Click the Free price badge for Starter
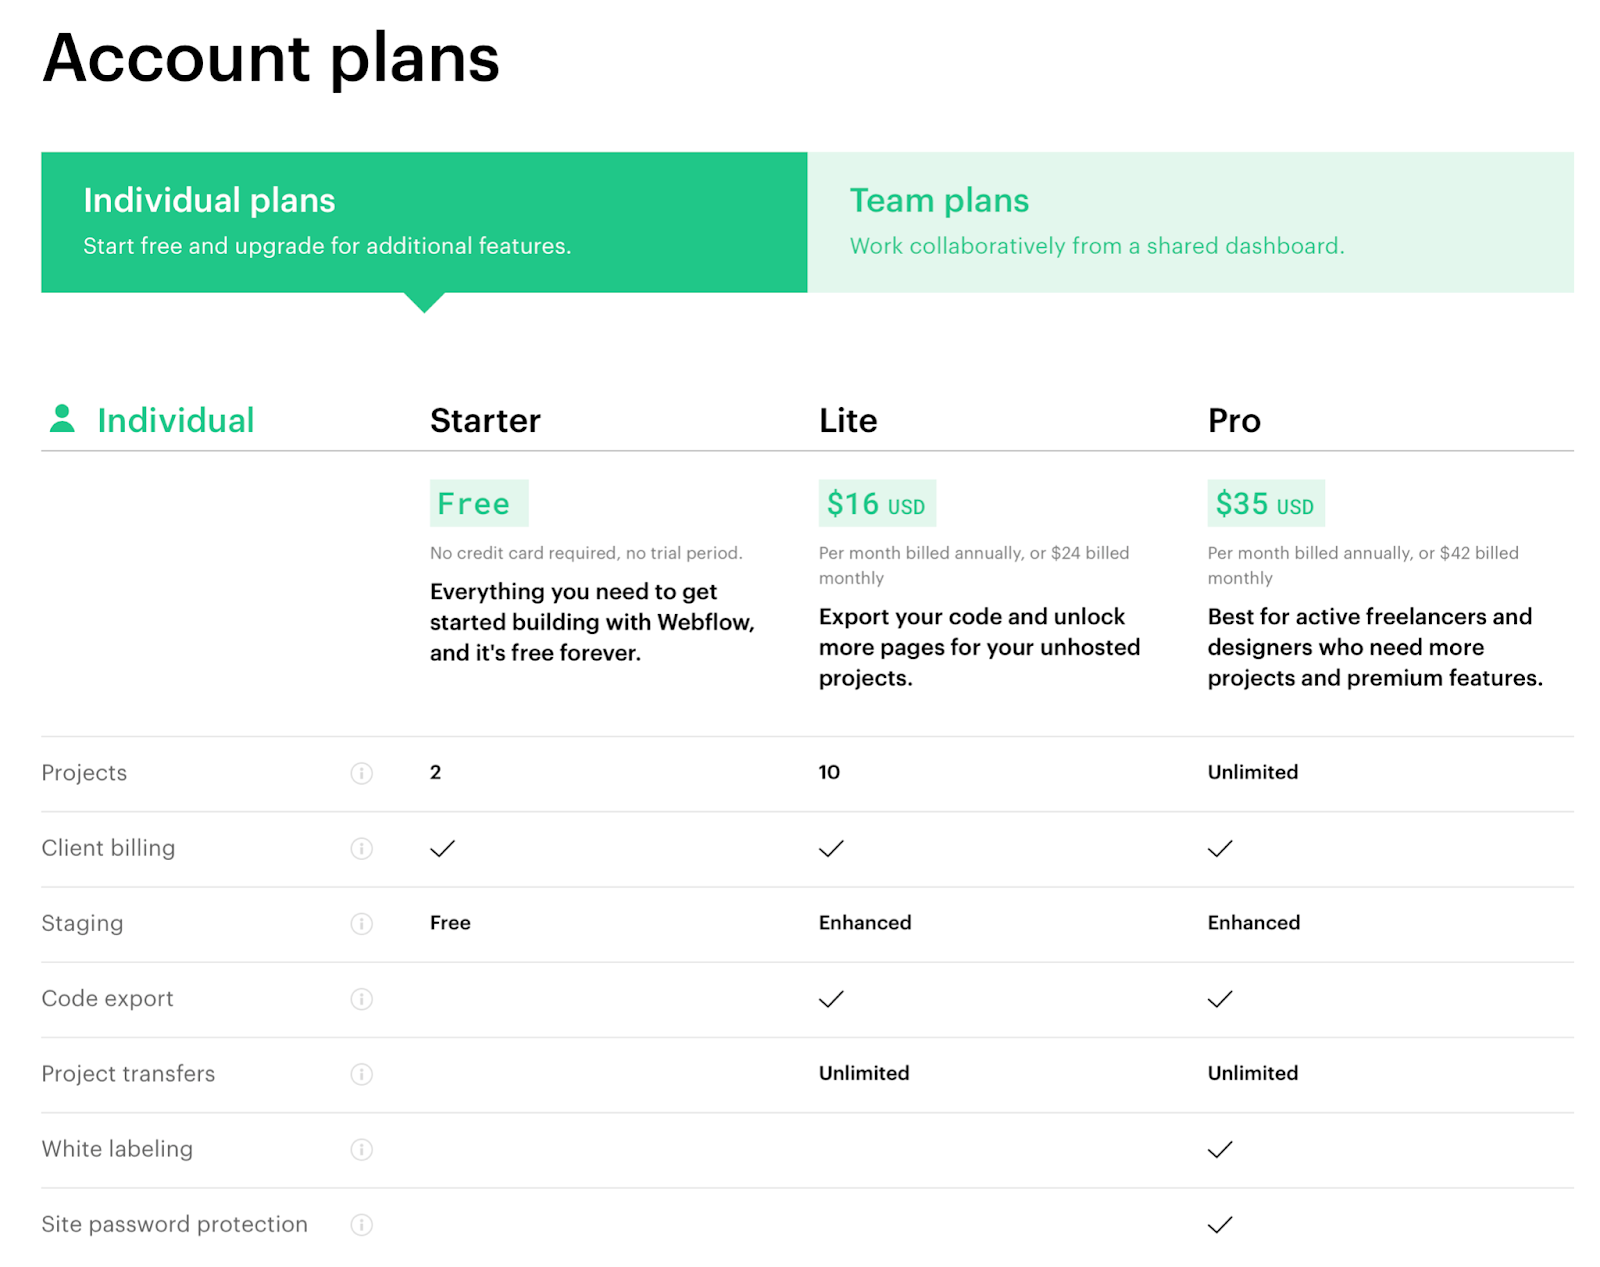The height and width of the screenshot is (1267, 1600). point(479,503)
